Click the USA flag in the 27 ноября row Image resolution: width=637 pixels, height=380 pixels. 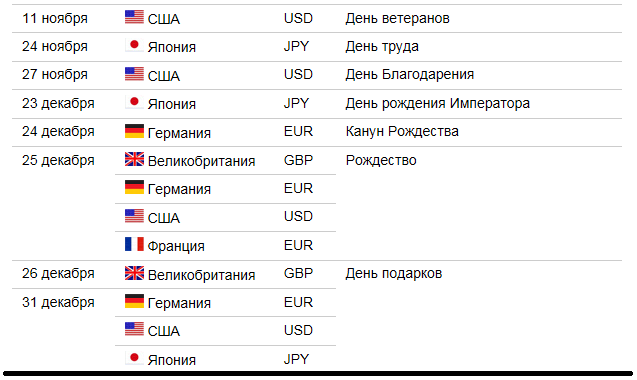coord(134,74)
